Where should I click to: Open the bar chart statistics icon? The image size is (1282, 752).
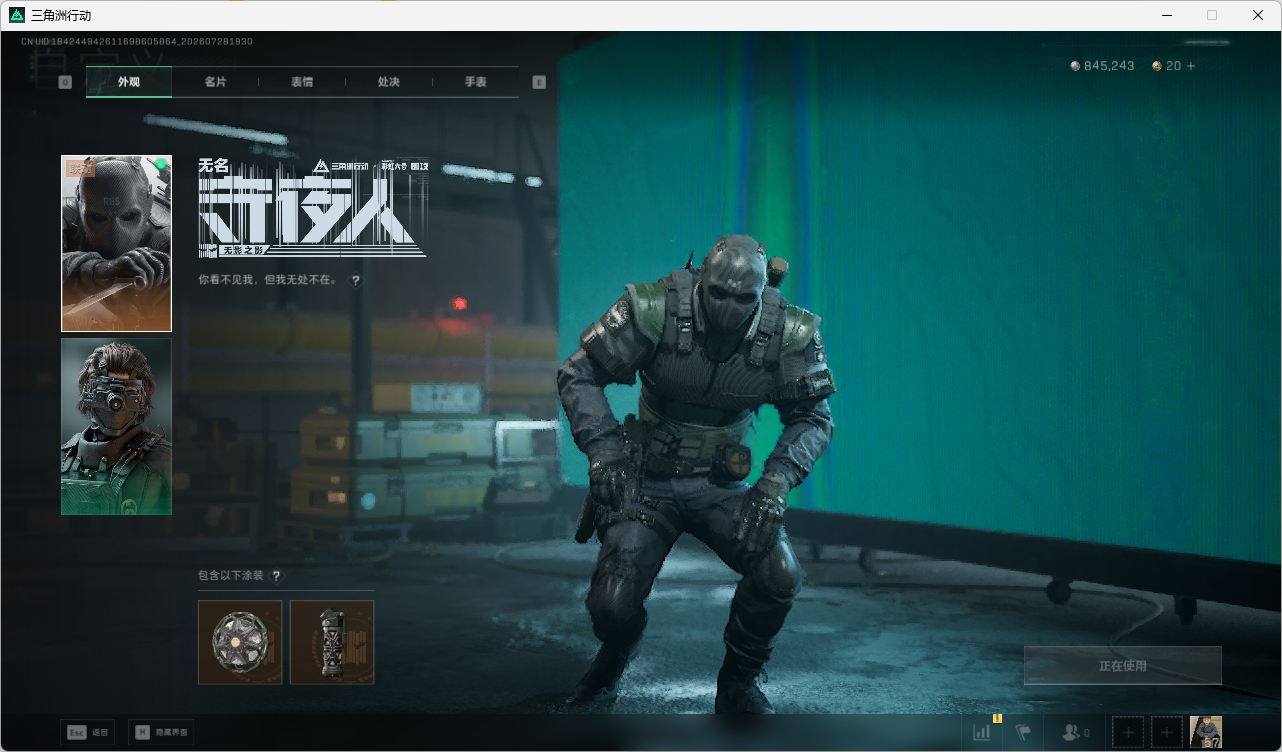982,733
